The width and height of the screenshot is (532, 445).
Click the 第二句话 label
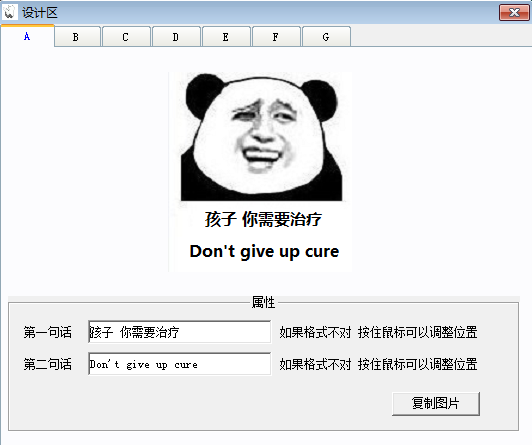(x=48, y=364)
